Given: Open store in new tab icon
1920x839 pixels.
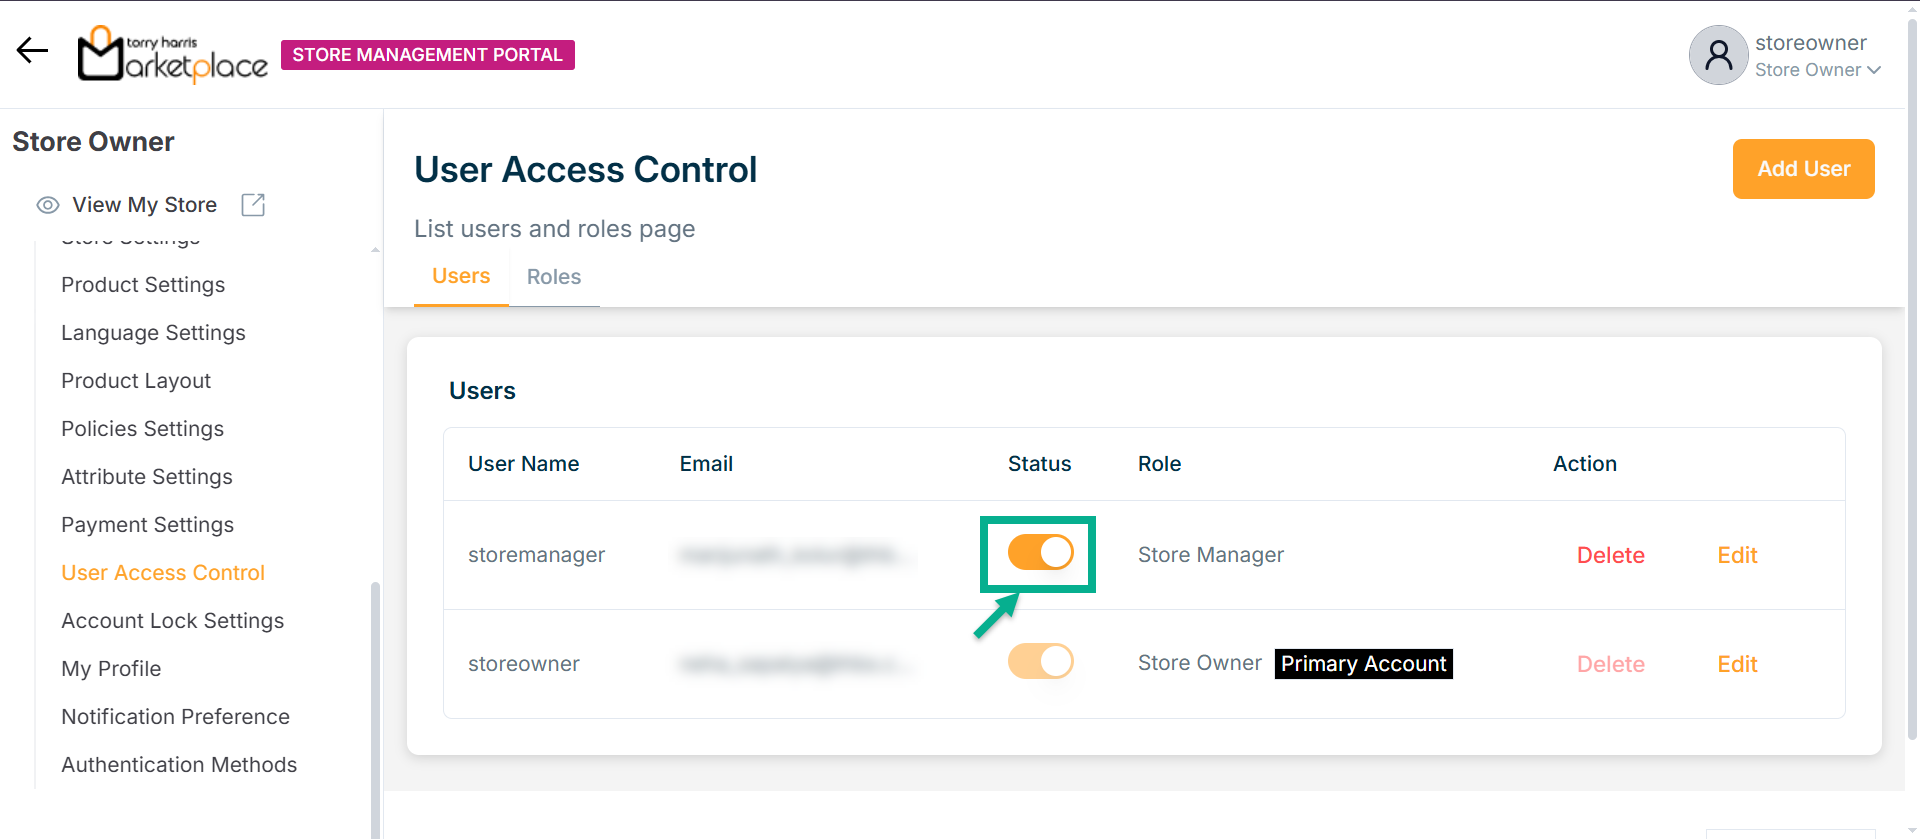Looking at the screenshot, I should (253, 205).
